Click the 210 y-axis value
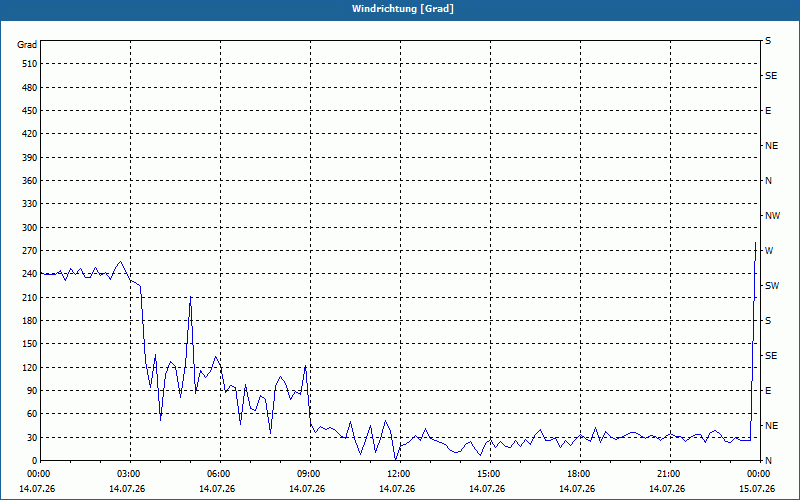This screenshot has width=800, height=500. click(x=30, y=297)
